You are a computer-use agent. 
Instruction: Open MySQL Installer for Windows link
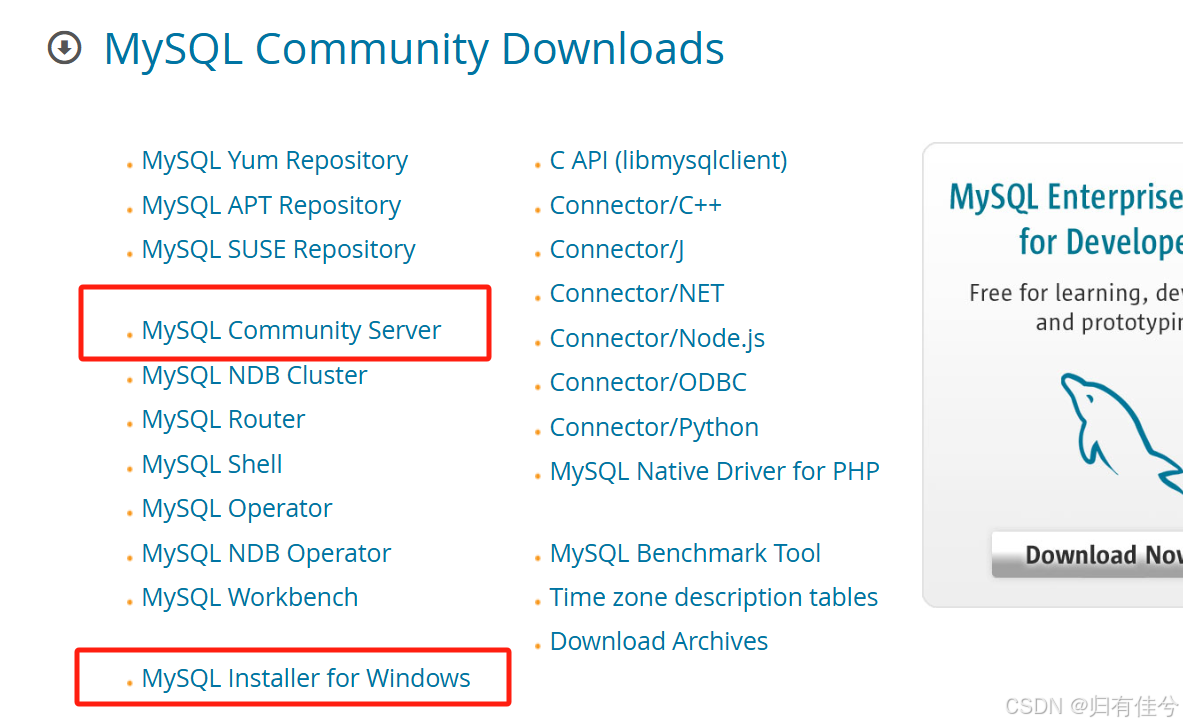[x=306, y=678]
